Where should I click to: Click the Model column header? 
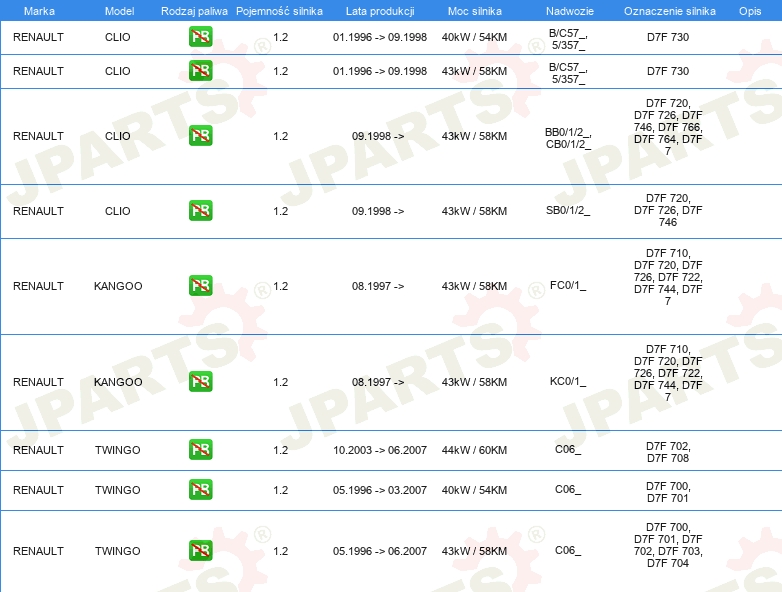point(119,11)
